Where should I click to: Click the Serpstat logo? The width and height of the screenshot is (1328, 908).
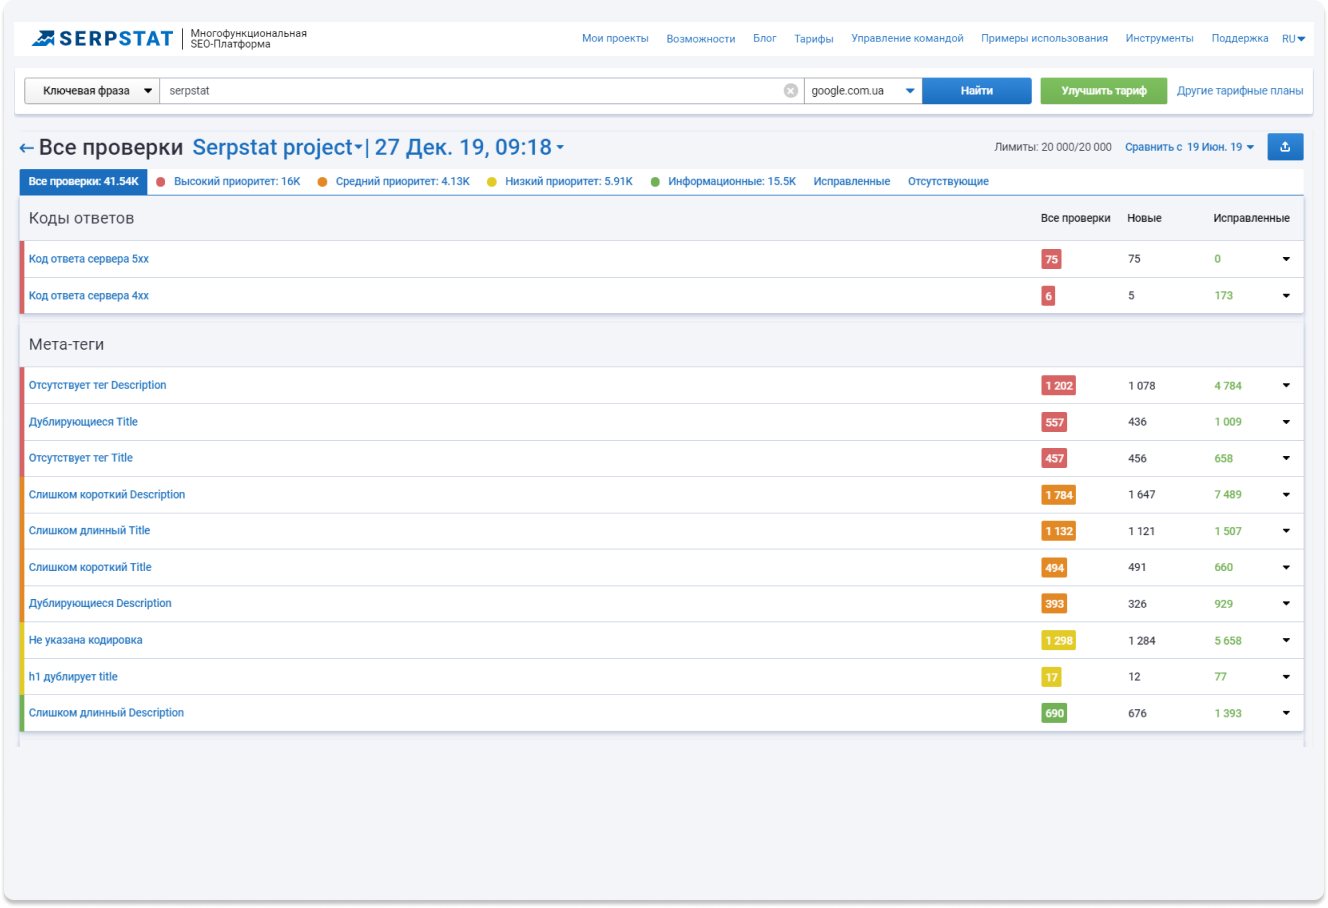102,38
